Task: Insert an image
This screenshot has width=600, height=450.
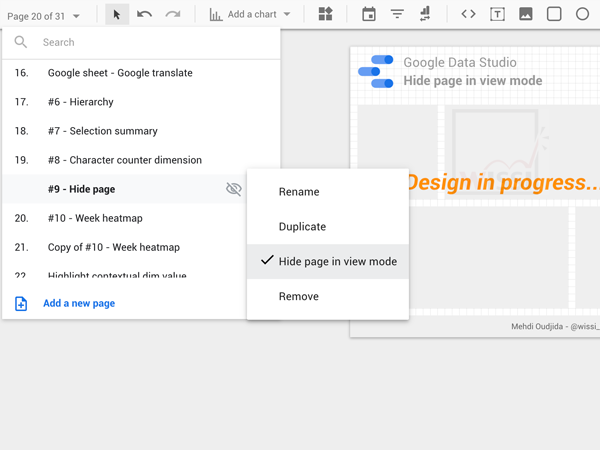Action: point(526,14)
